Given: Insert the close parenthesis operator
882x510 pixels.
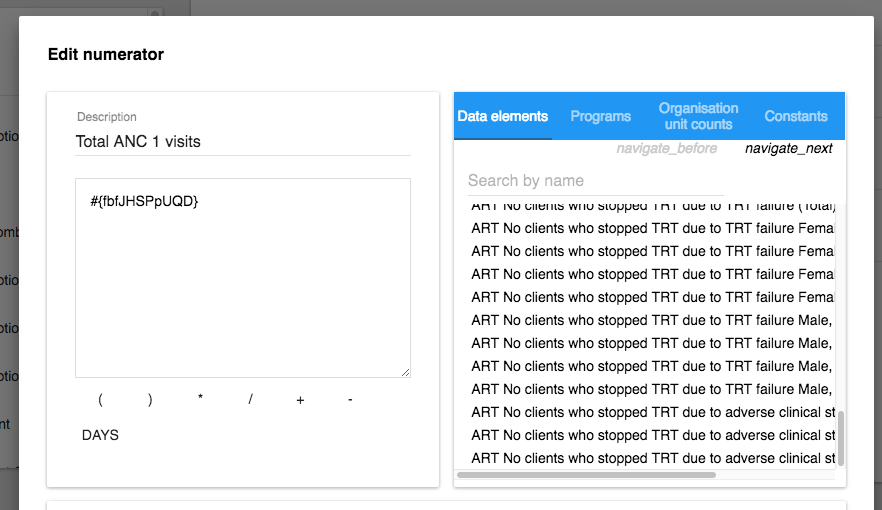Looking at the screenshot, I should 150,400.
